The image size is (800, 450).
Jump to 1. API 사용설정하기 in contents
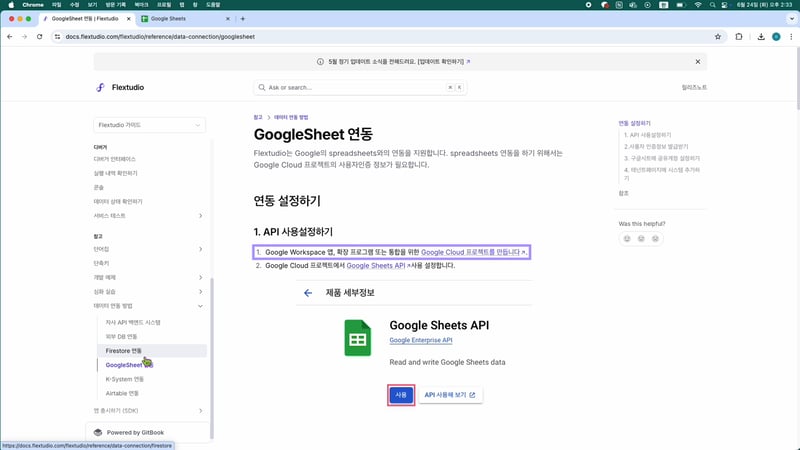647,135
